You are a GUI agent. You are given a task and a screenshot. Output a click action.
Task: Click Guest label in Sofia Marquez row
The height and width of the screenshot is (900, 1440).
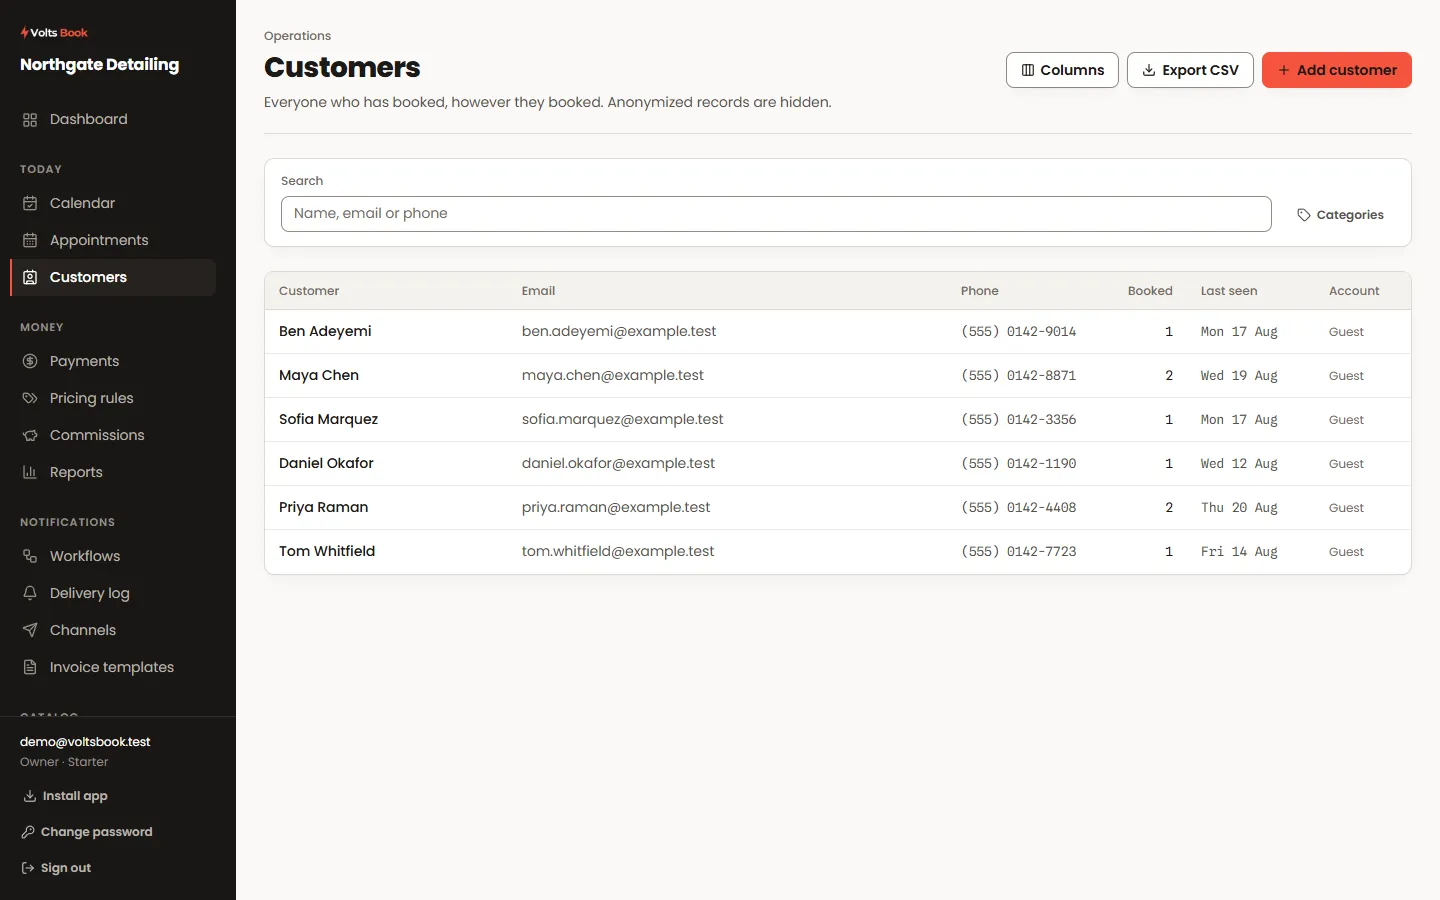[x=1346, y=420]
